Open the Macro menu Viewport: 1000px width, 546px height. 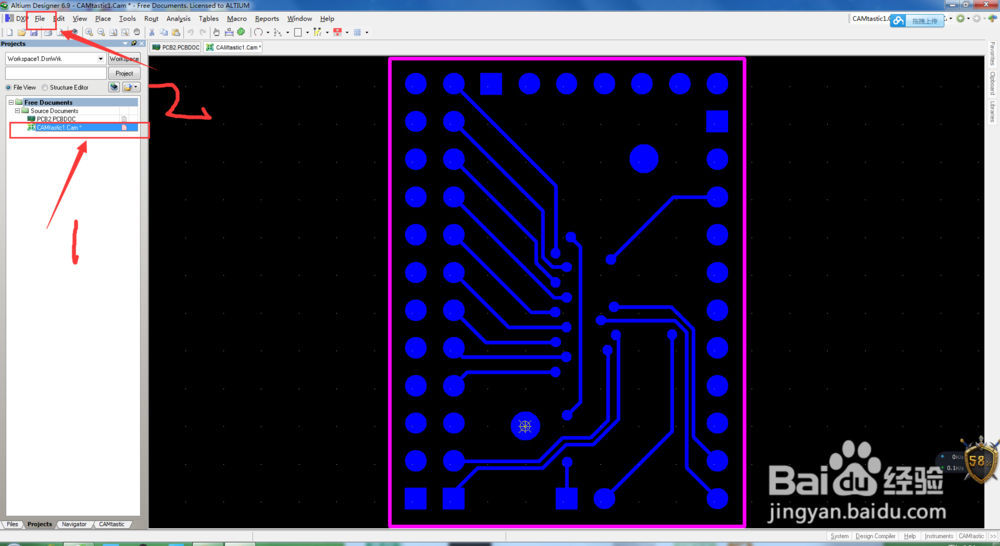237,18
